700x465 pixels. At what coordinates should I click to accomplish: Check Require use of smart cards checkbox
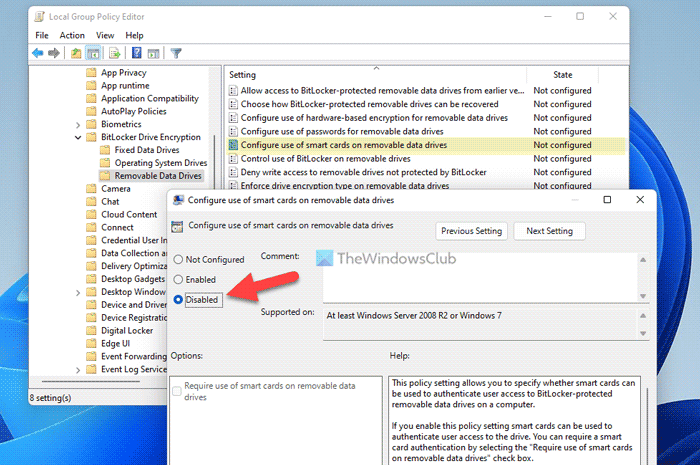(177, 391)
